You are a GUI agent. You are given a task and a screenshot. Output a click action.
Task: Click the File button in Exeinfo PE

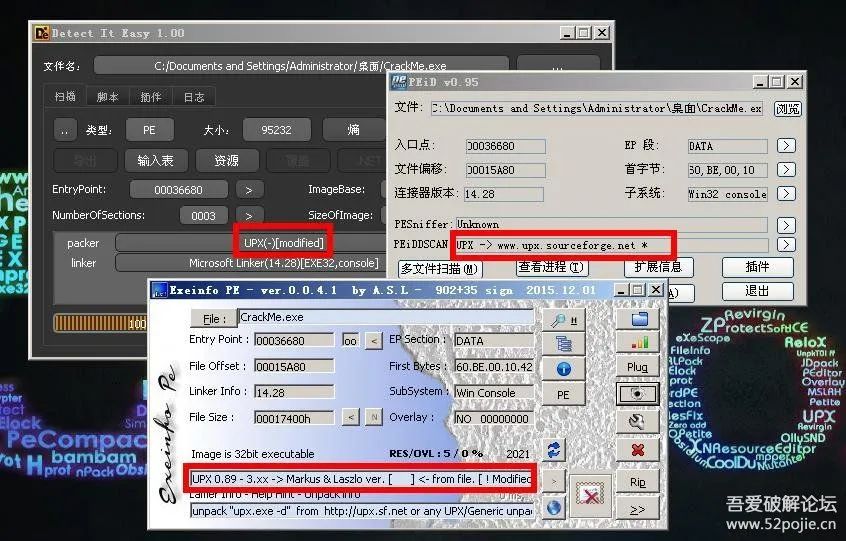pos(213,319)
